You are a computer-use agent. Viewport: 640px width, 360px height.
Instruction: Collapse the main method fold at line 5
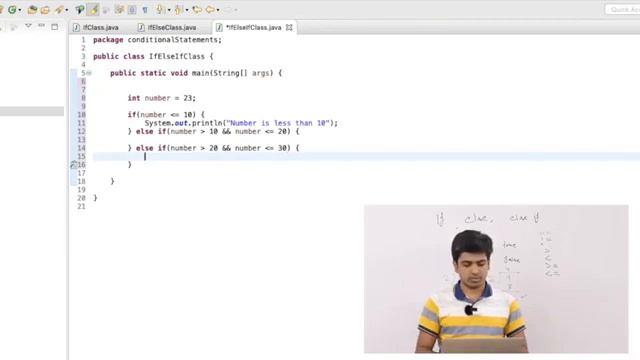(x=89, y=73)
